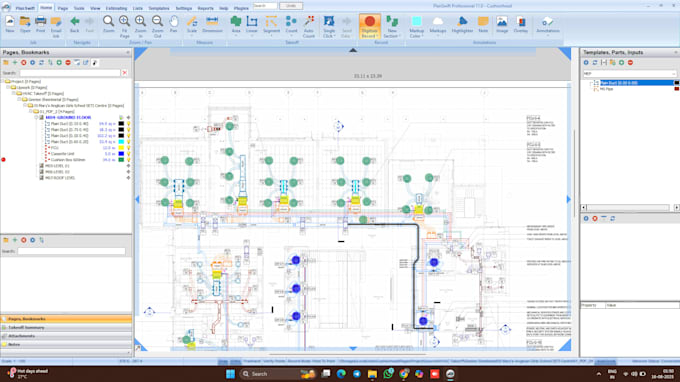This screenshot has height=382, width=680.
Task: Go Back using the green arrow icon
Action: pyautogui.click(x=75, y=21)
